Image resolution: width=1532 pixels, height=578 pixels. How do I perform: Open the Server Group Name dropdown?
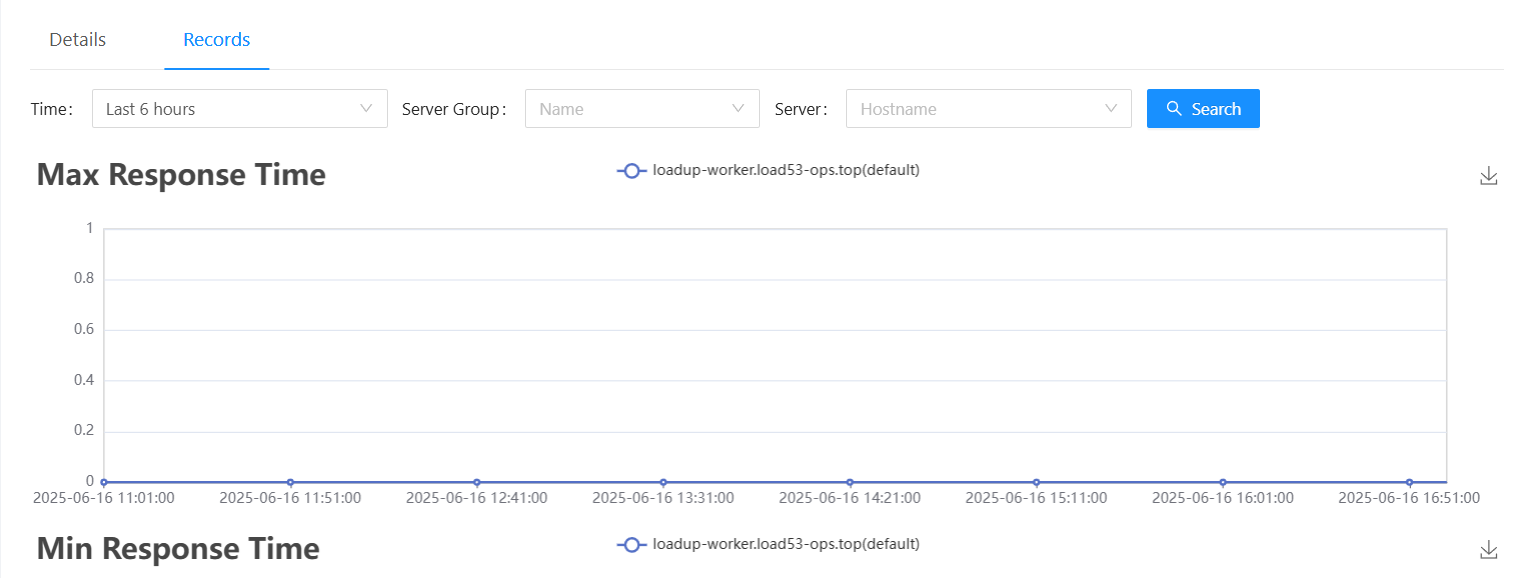coord(641,108)
